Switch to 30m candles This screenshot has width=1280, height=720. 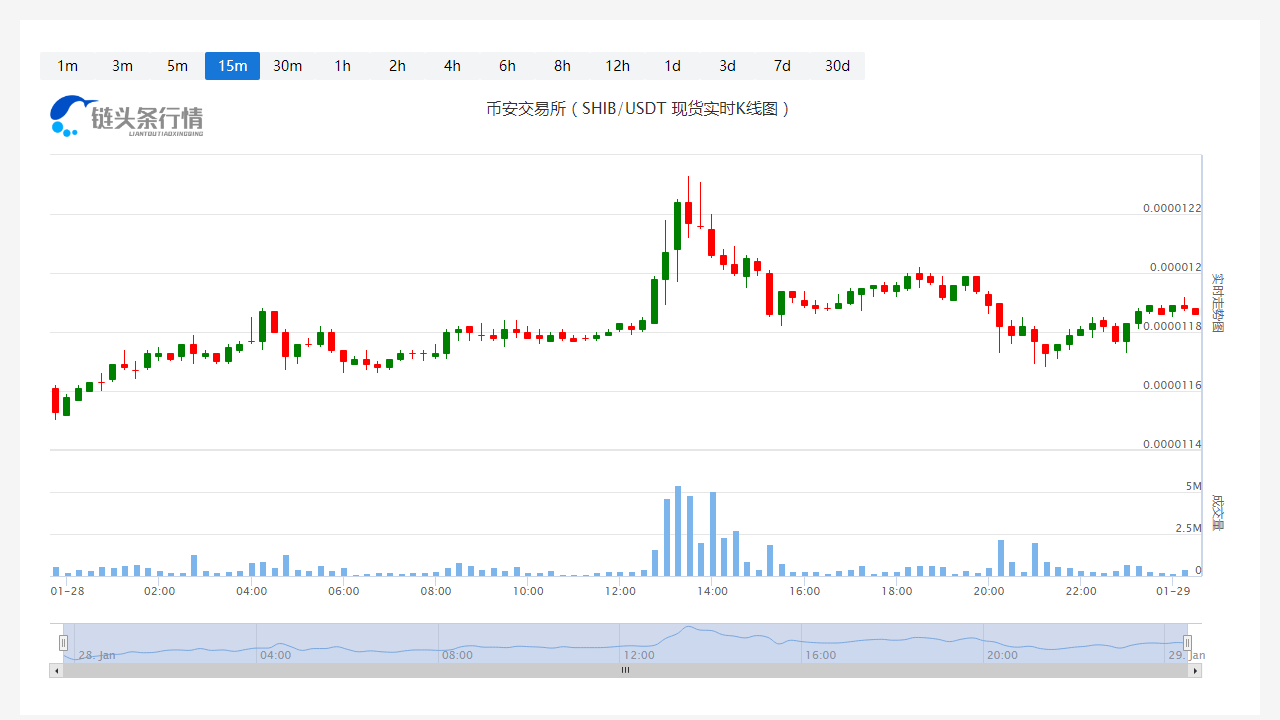click(287, 66)
